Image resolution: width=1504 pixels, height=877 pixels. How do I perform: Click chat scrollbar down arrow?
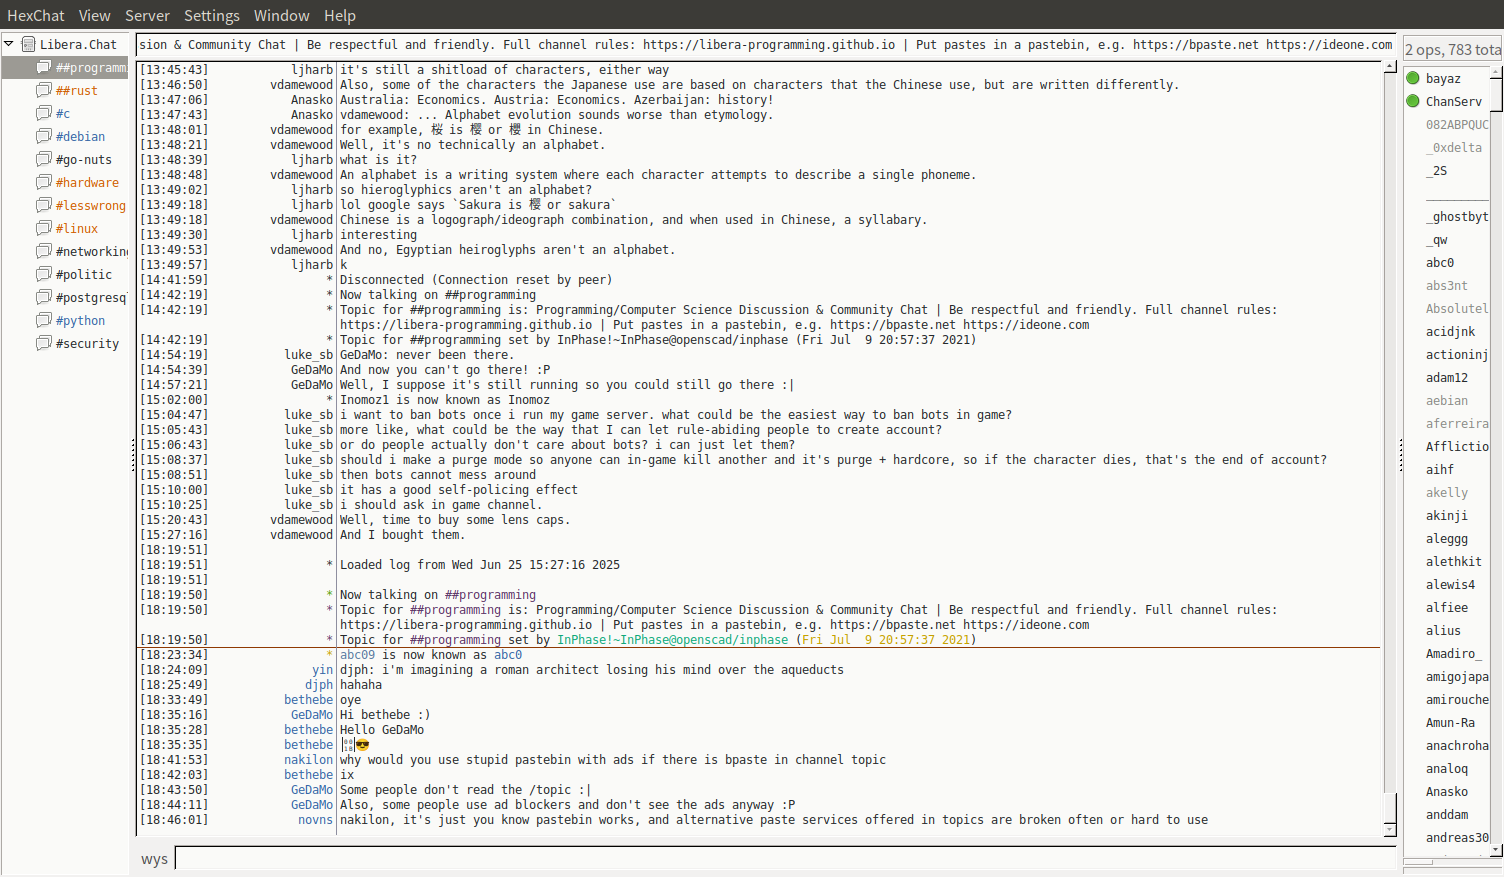point(1389,829)
